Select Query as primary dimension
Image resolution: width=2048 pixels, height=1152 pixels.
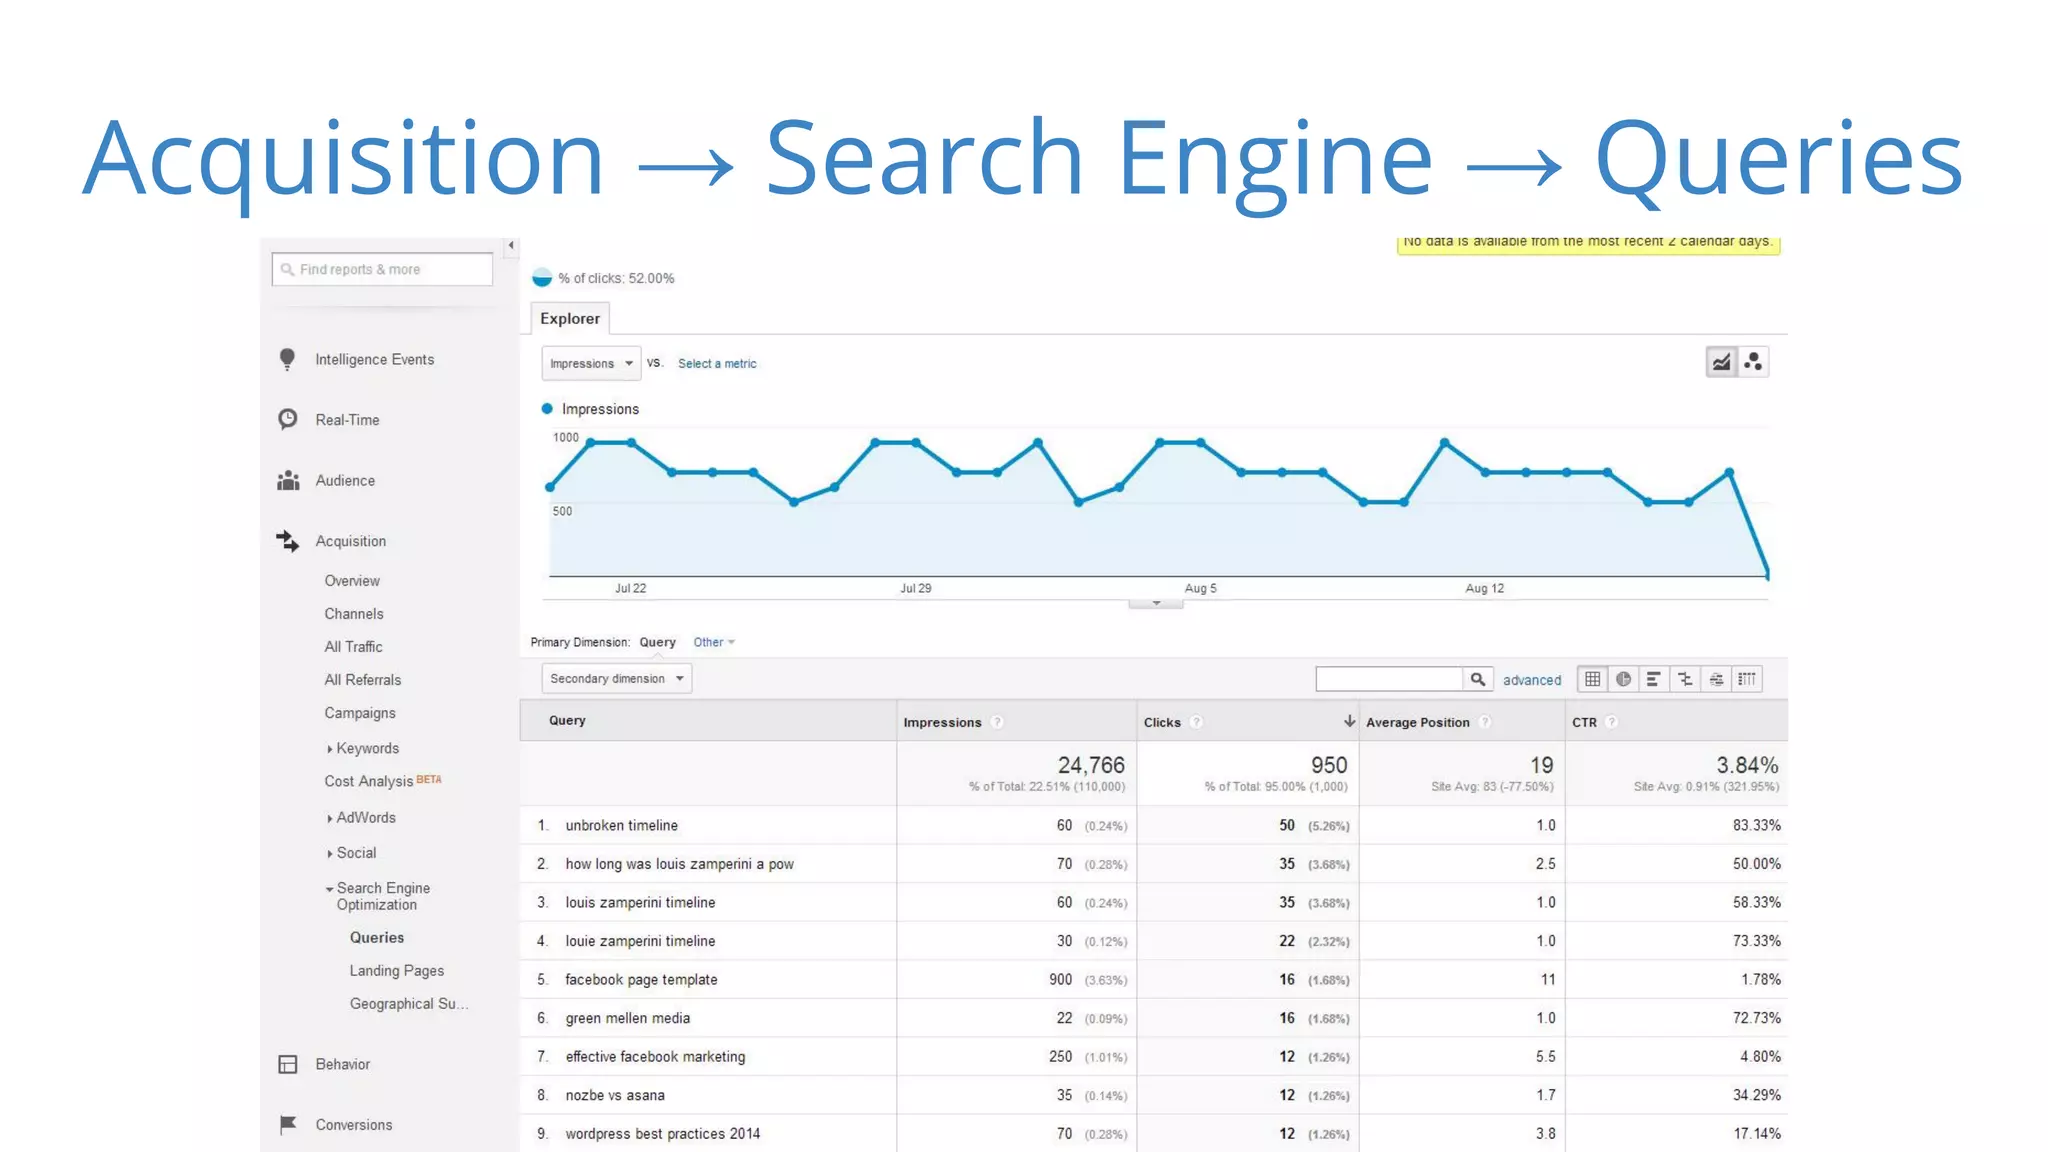tap(658, 642)
